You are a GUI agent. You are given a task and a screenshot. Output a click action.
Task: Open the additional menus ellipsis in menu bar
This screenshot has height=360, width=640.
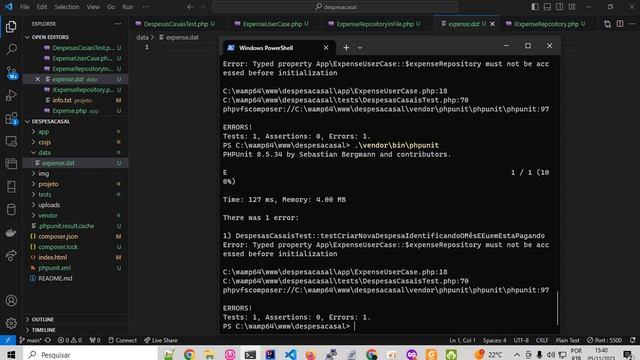[146, 7]
